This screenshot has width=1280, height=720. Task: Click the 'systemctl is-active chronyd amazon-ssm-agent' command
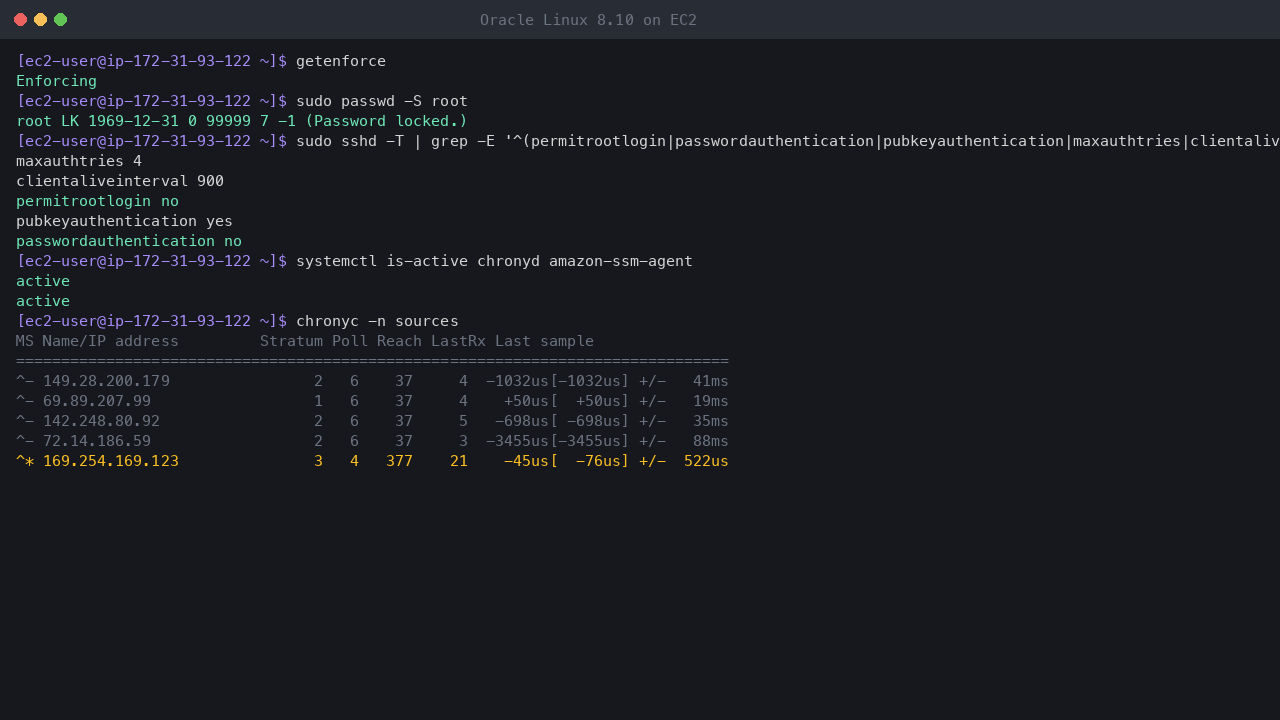[x=494, y=261]
